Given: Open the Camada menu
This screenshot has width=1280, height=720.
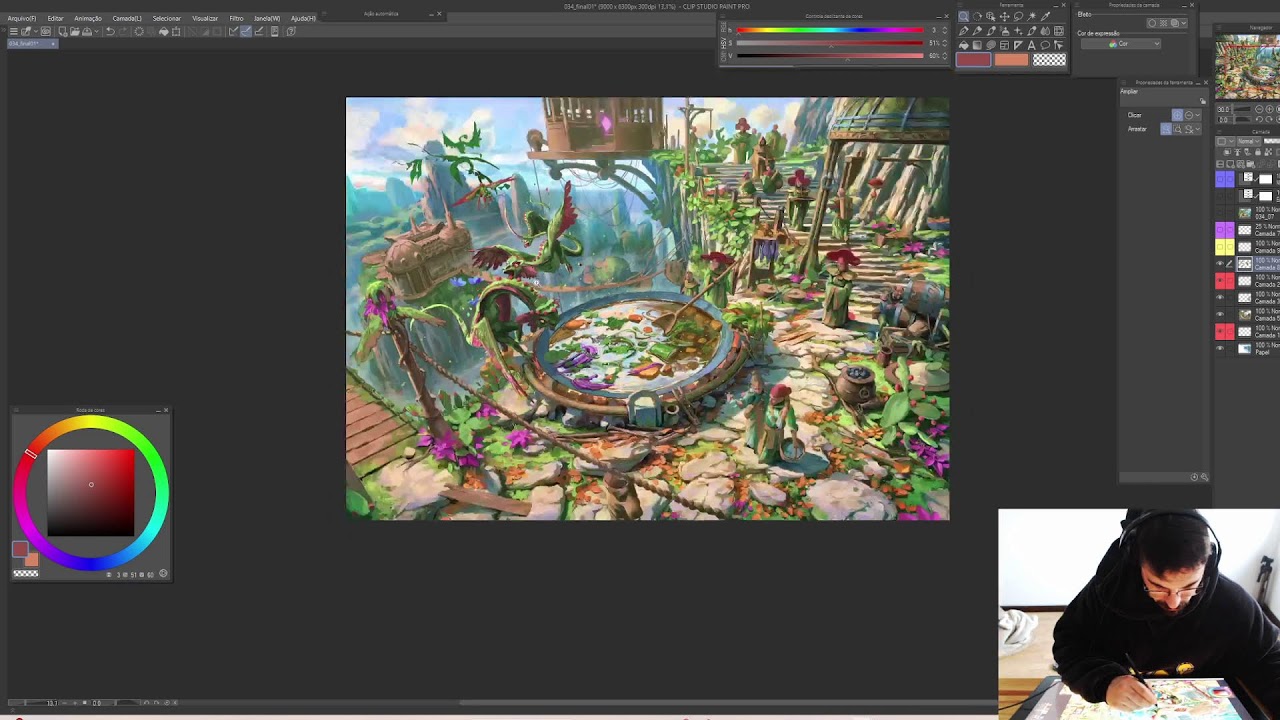Looking at the screenshot, I should 127,18.
